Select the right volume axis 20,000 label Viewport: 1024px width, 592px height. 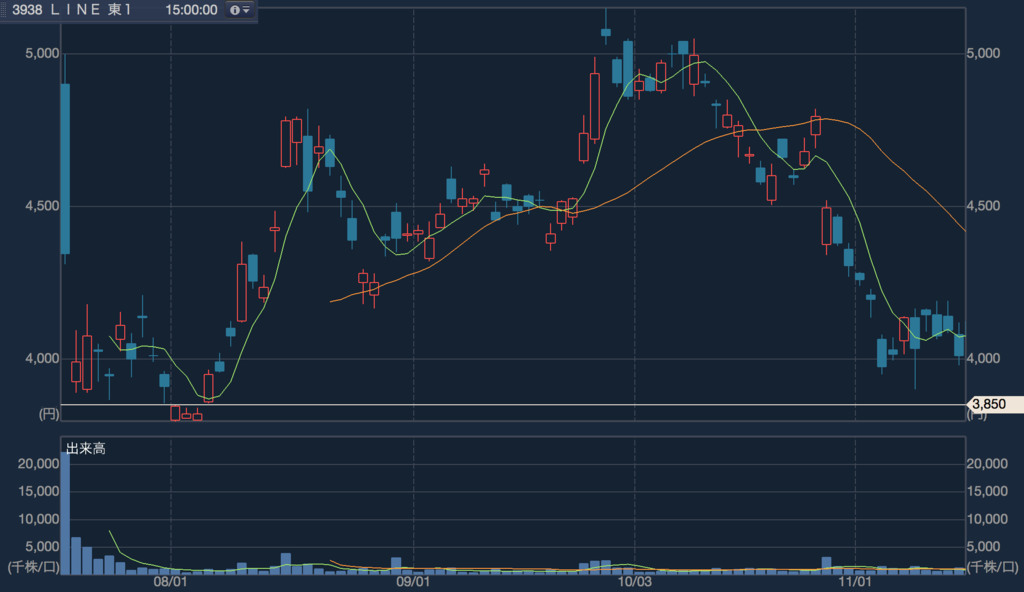(987, 464)
